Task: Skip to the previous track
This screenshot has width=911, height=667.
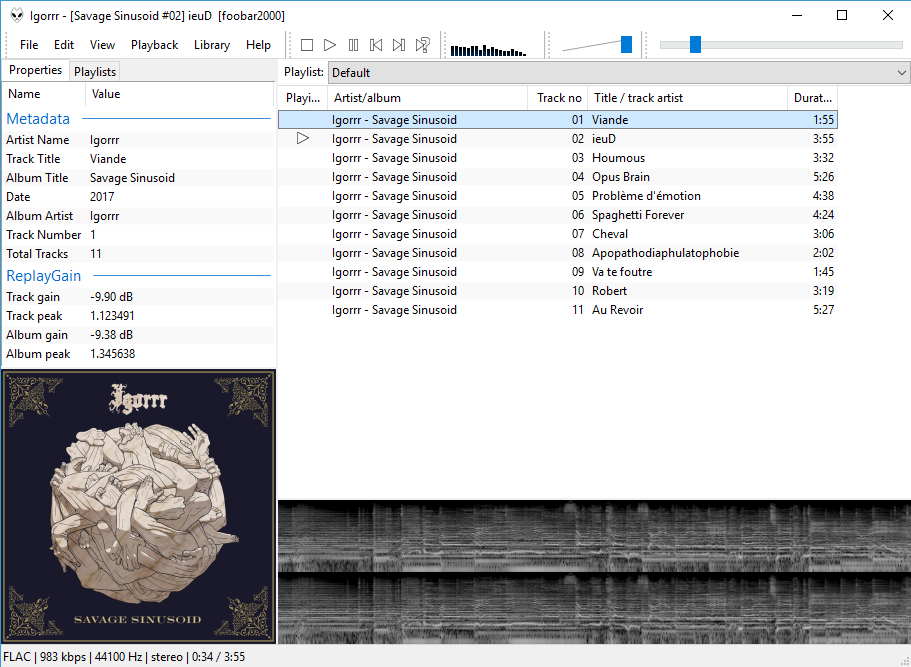Action: click(x=376, y=45)
